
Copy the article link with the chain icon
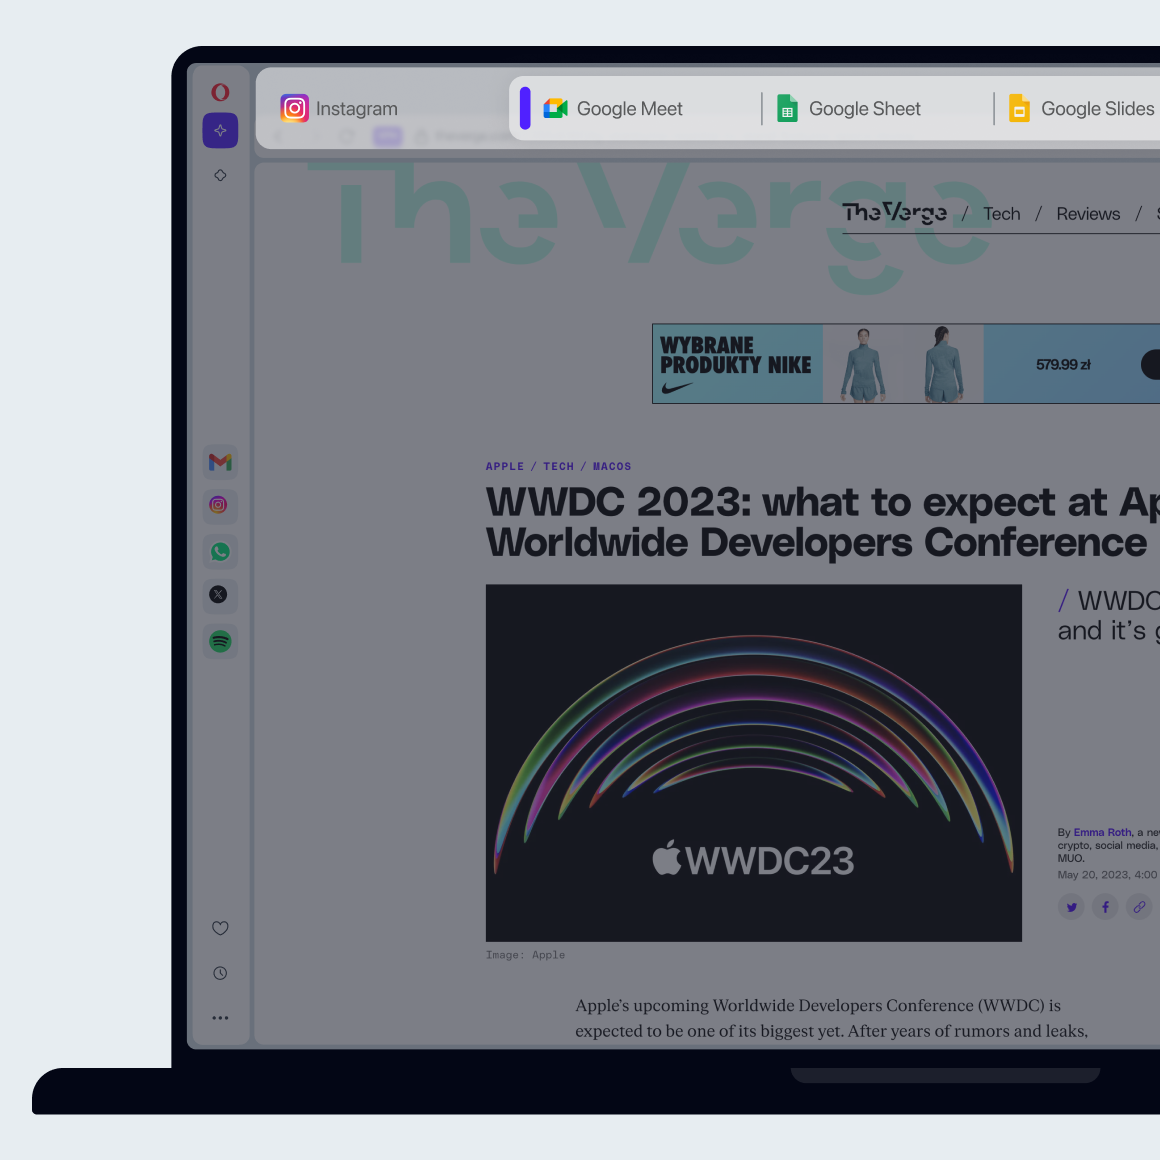click(1139, 907)
